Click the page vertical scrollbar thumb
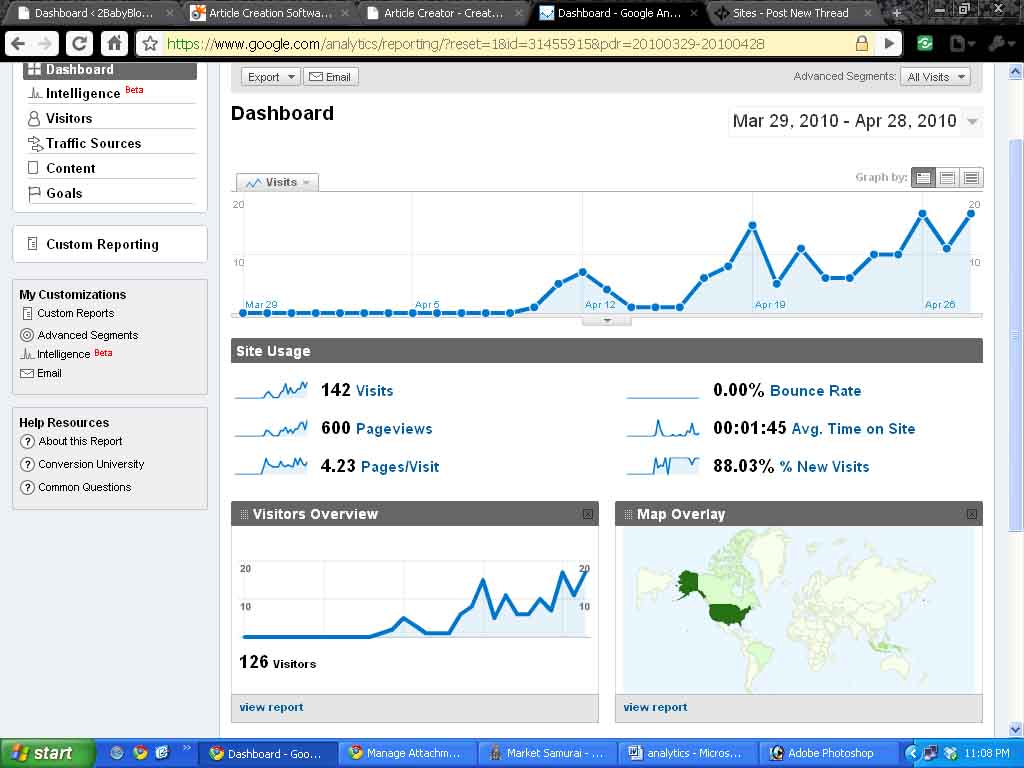Viewport: 1024px width, 768px height. (1015, 334)
